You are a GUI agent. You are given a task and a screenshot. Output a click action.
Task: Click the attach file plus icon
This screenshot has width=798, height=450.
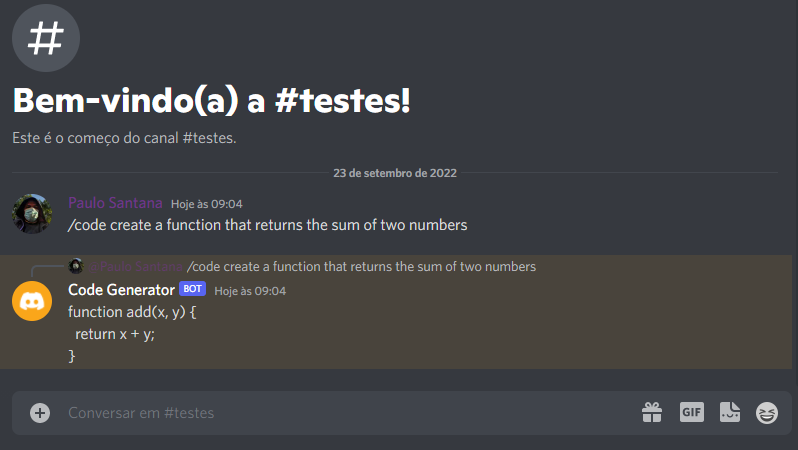point(40,413)
